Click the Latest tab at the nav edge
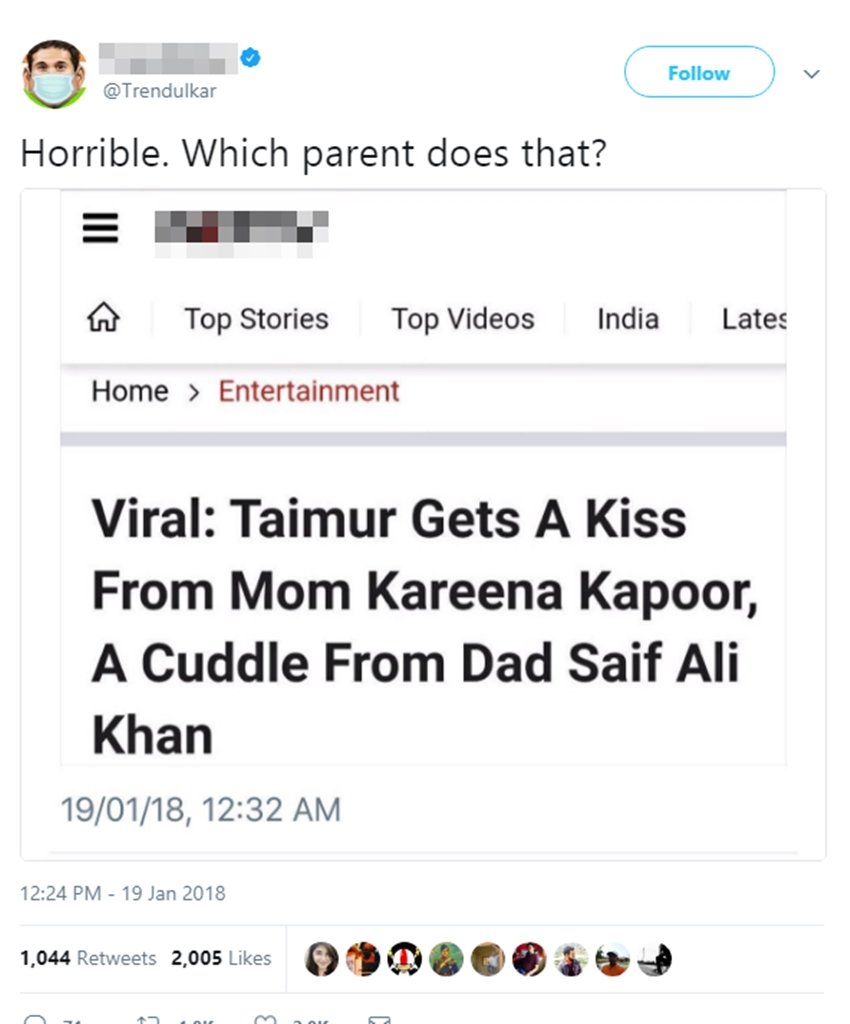The width and height of the screenshot is (850, 1024). [x=754, y=319]
